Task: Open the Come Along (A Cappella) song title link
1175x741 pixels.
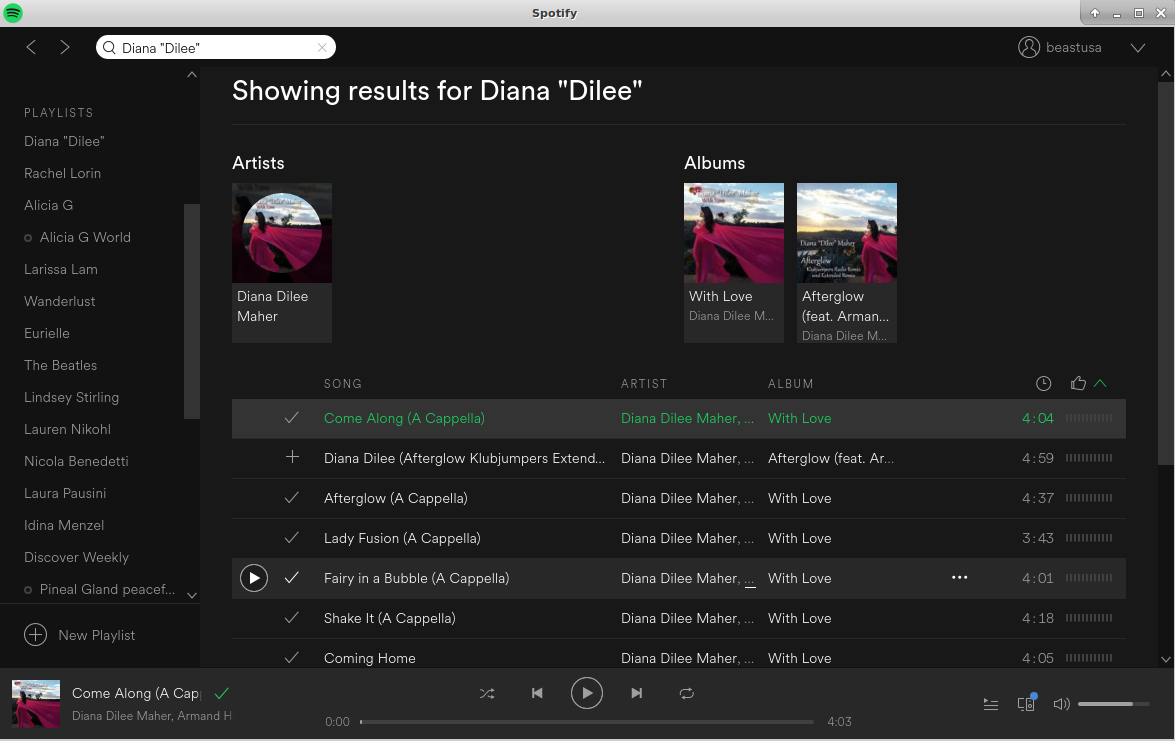Action: [x=404, y=418]
